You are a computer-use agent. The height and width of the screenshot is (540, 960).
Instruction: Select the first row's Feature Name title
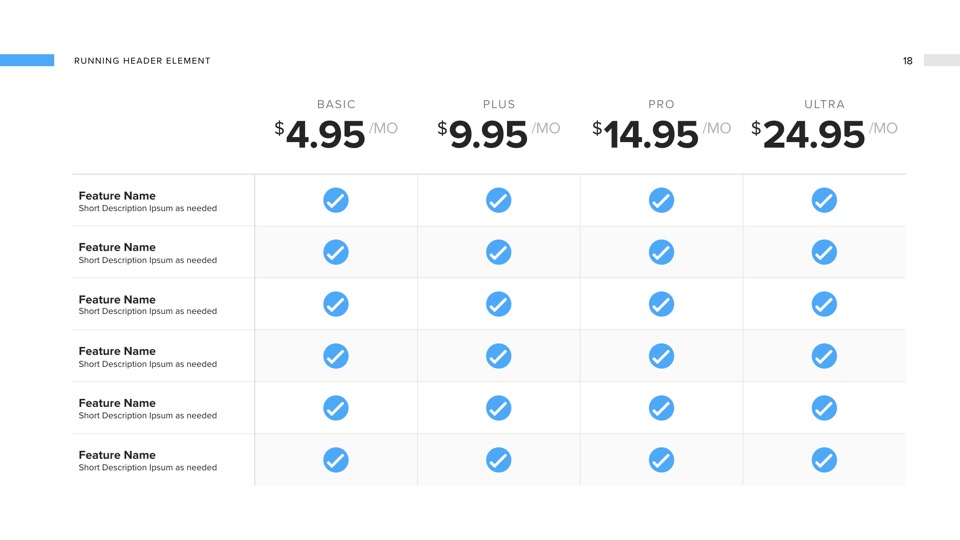pos(117,195)
